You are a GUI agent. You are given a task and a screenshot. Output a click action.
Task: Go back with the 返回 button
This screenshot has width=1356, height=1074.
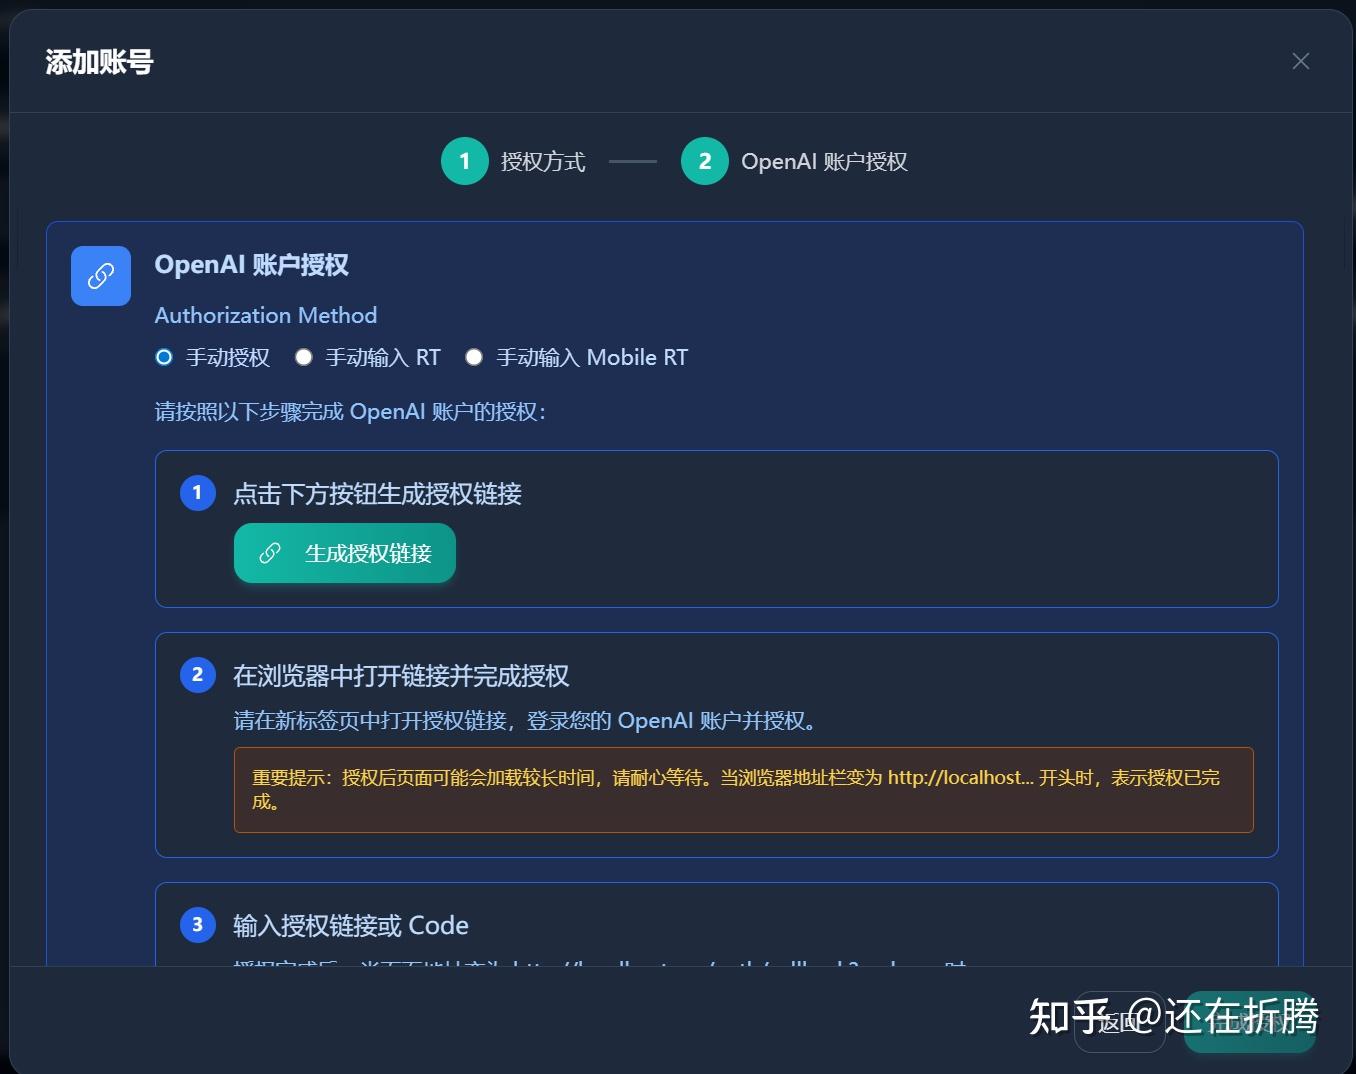pos(1120,1022)
